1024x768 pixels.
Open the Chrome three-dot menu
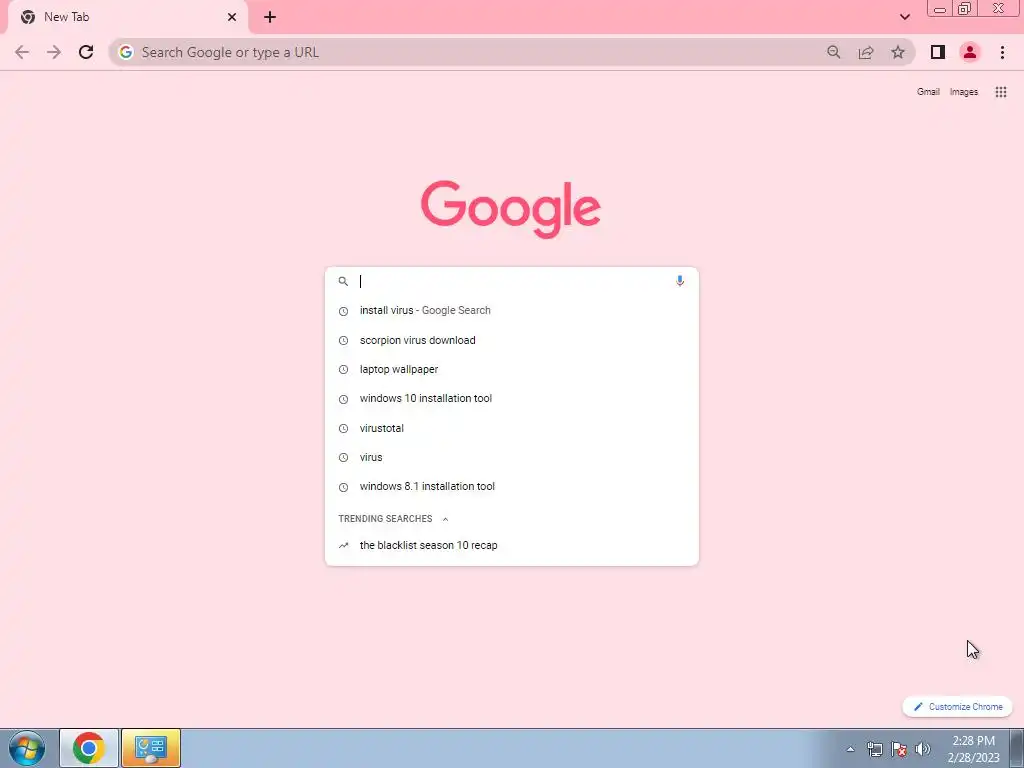(x=1002, y=52)
